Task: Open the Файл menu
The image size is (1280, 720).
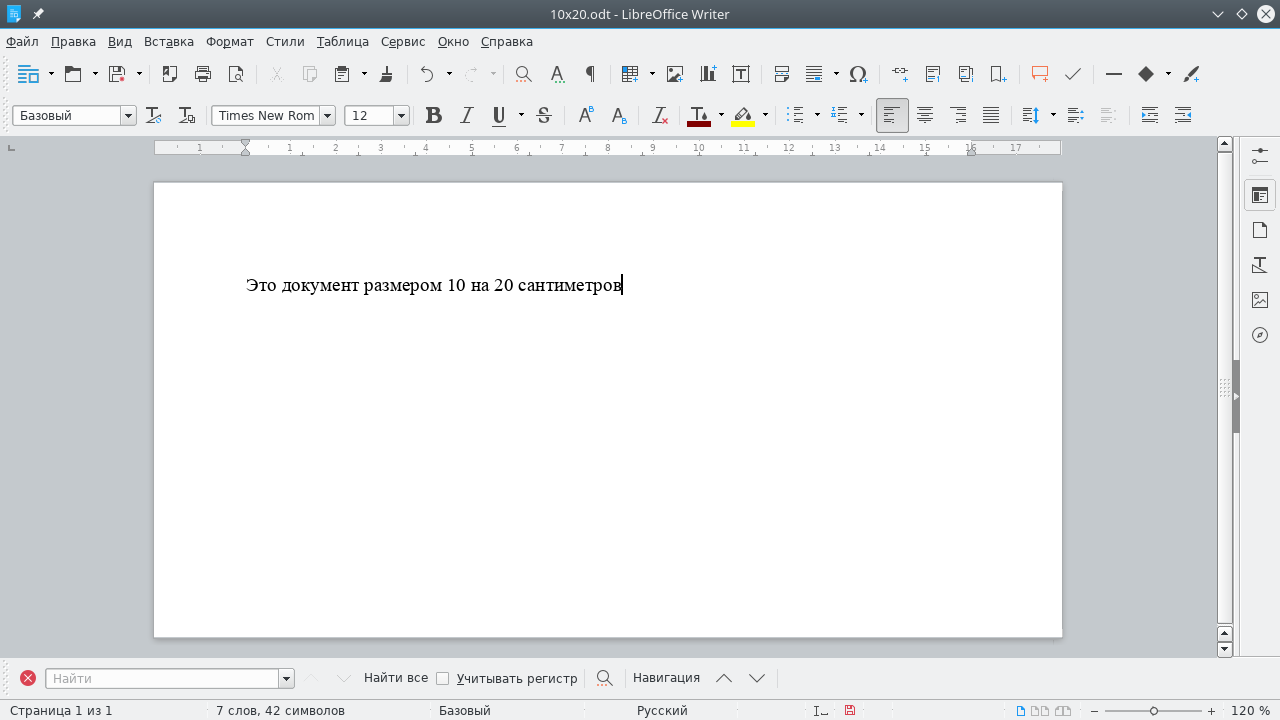Action: click(x=22, y=42)
